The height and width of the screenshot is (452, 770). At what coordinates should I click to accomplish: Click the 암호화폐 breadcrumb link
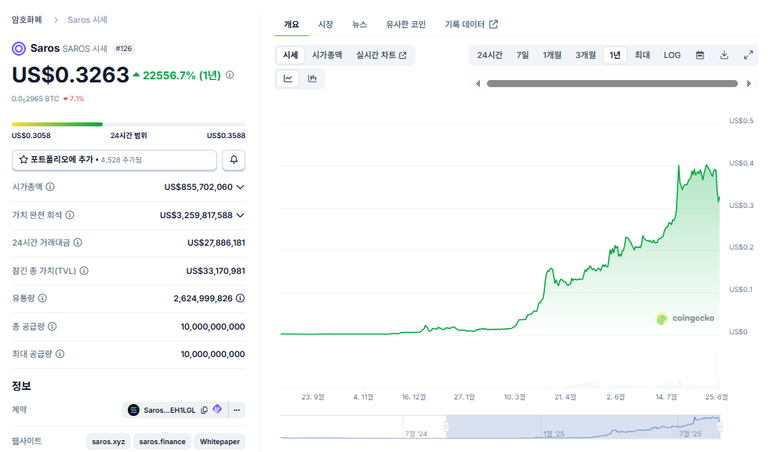click(x=27, y=20)
